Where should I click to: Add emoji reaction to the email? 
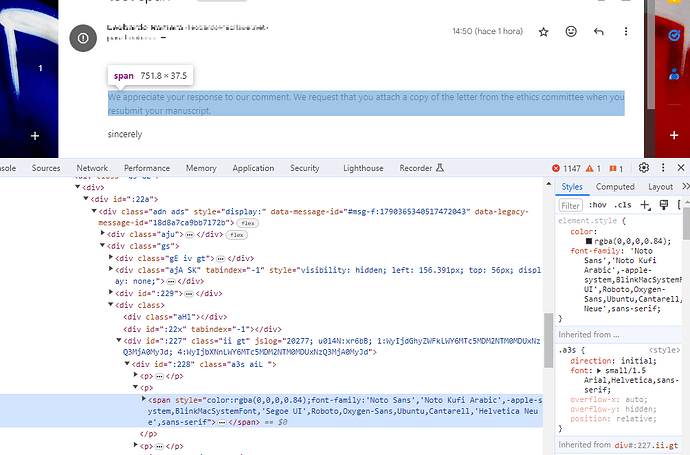pos(571,31)
